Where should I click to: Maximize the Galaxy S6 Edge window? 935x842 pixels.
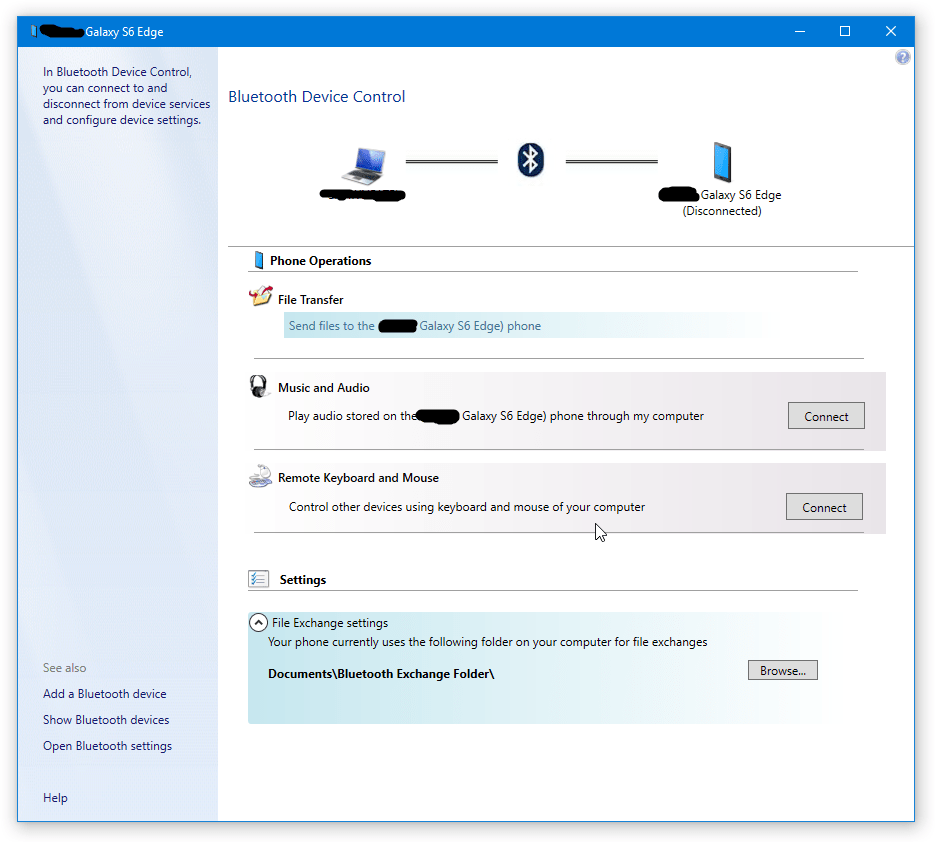pos(845,31)
